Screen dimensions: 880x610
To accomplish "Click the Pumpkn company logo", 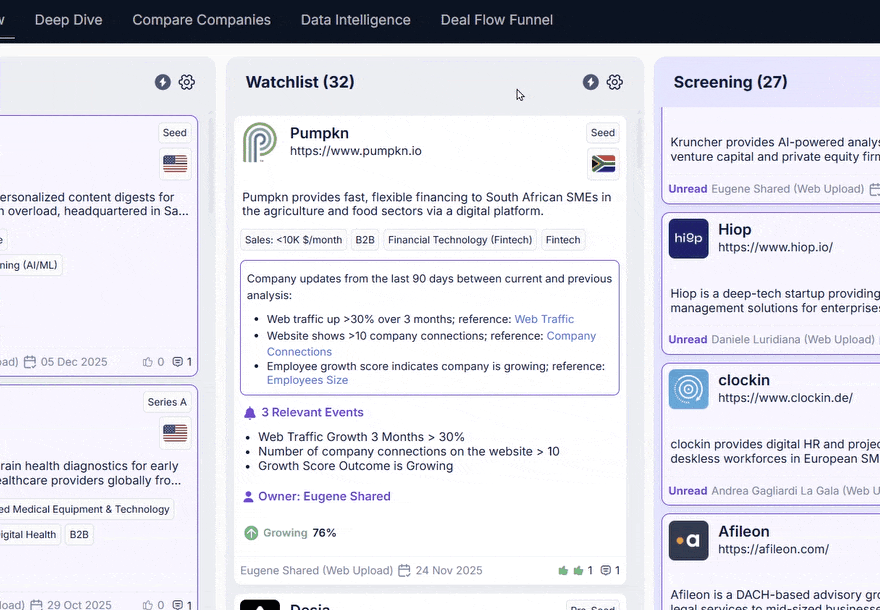I will click(x=260, y=142).
